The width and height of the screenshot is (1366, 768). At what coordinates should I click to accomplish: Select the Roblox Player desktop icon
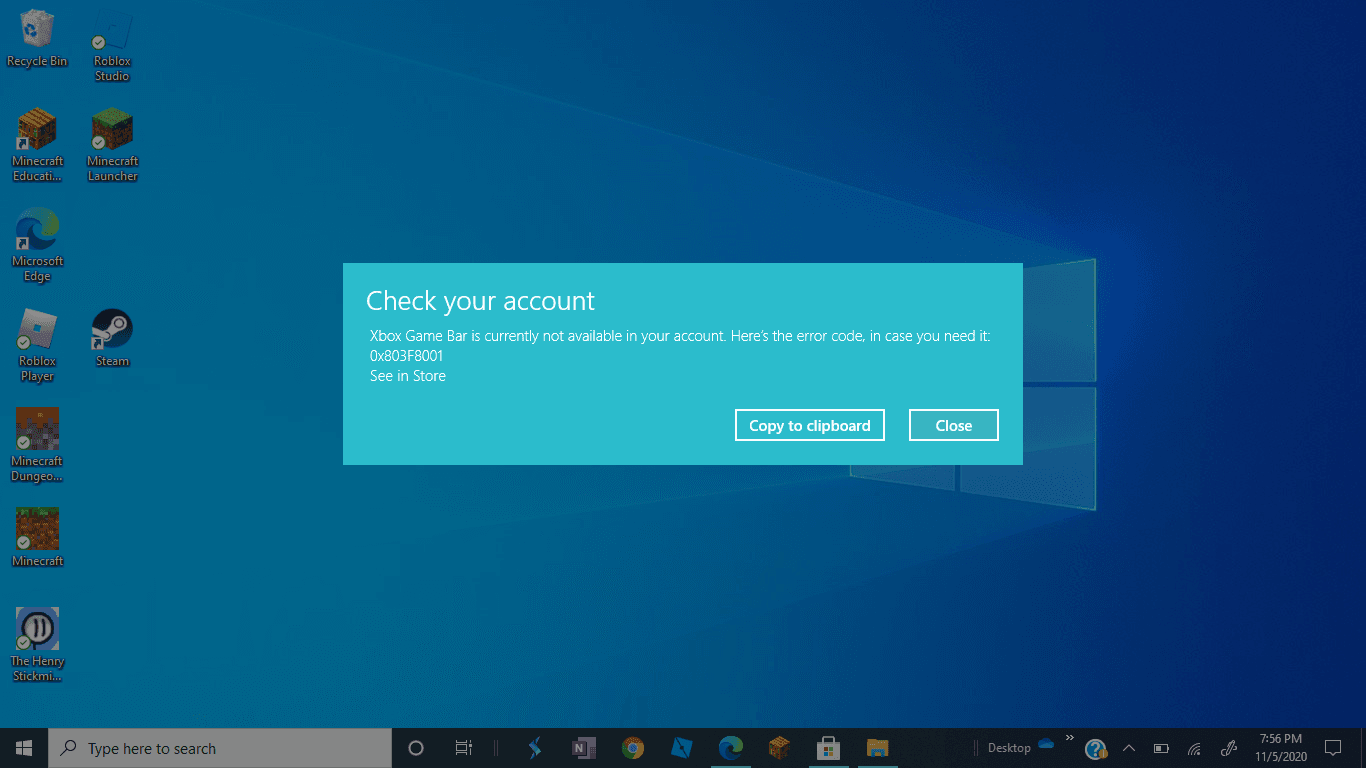coord(37,346)
